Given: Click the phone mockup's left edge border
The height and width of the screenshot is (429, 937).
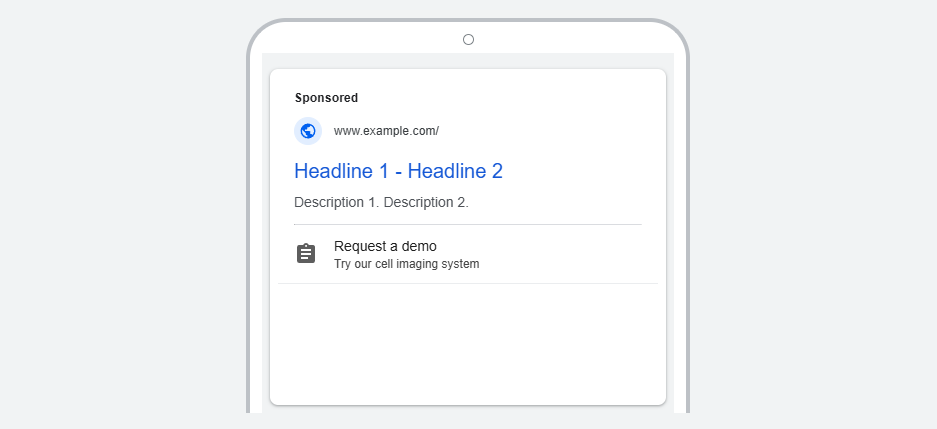Looking at the screenshot, I should (x=249, y=250).
